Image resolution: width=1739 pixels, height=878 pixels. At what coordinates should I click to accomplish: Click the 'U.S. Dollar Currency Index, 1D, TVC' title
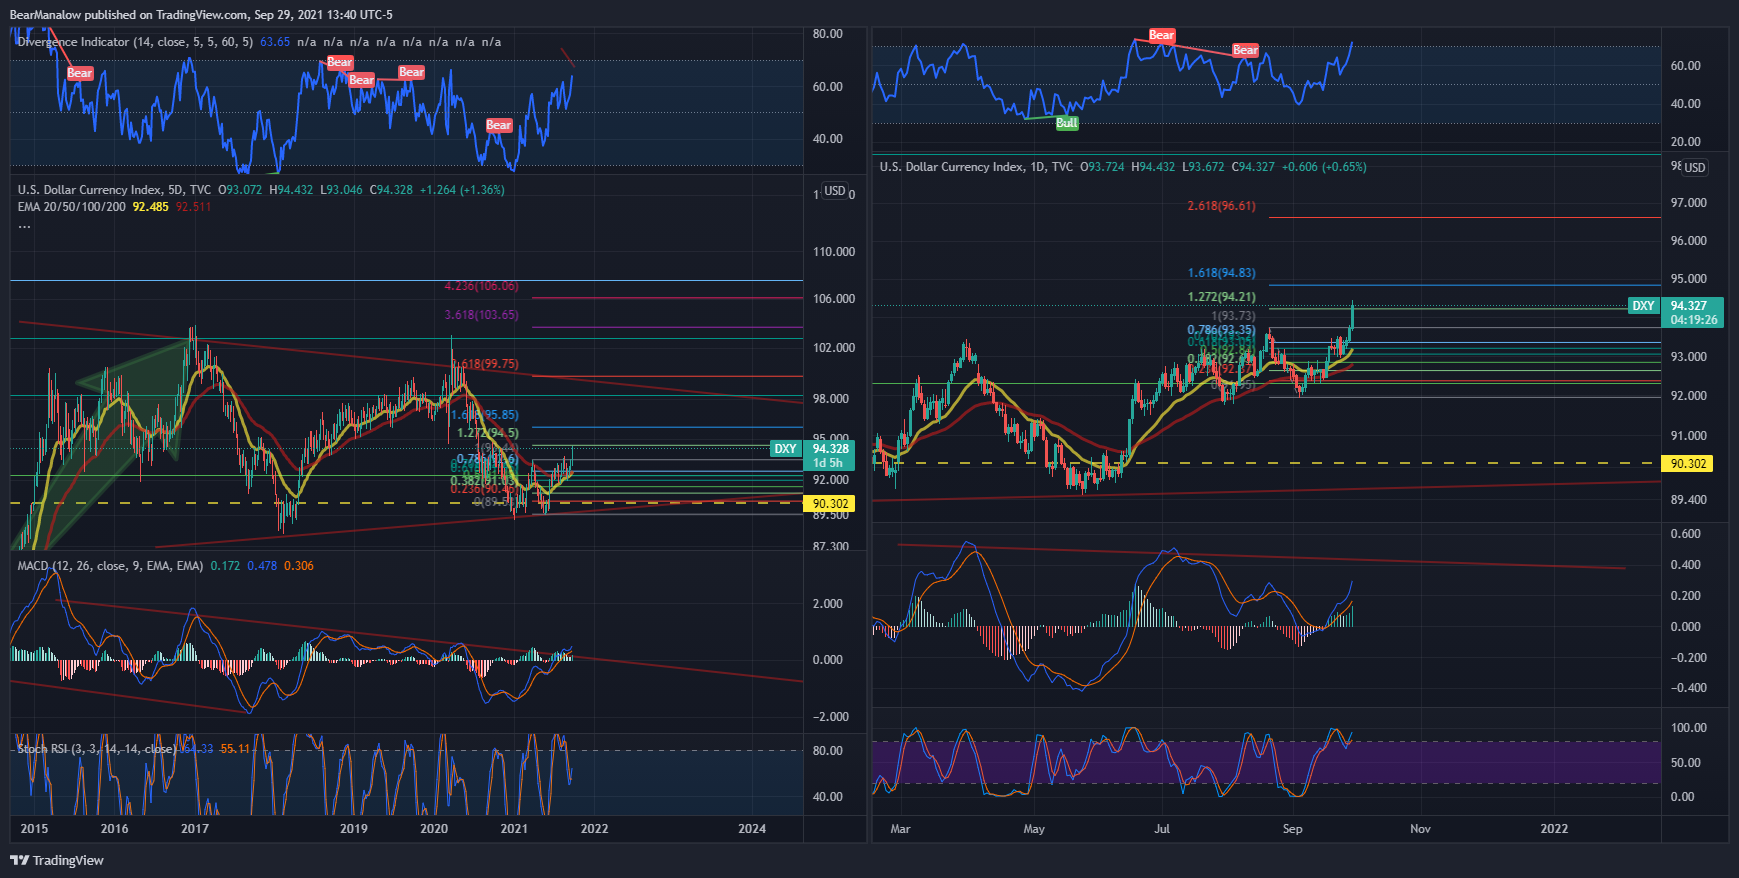[x=976, y=167]
